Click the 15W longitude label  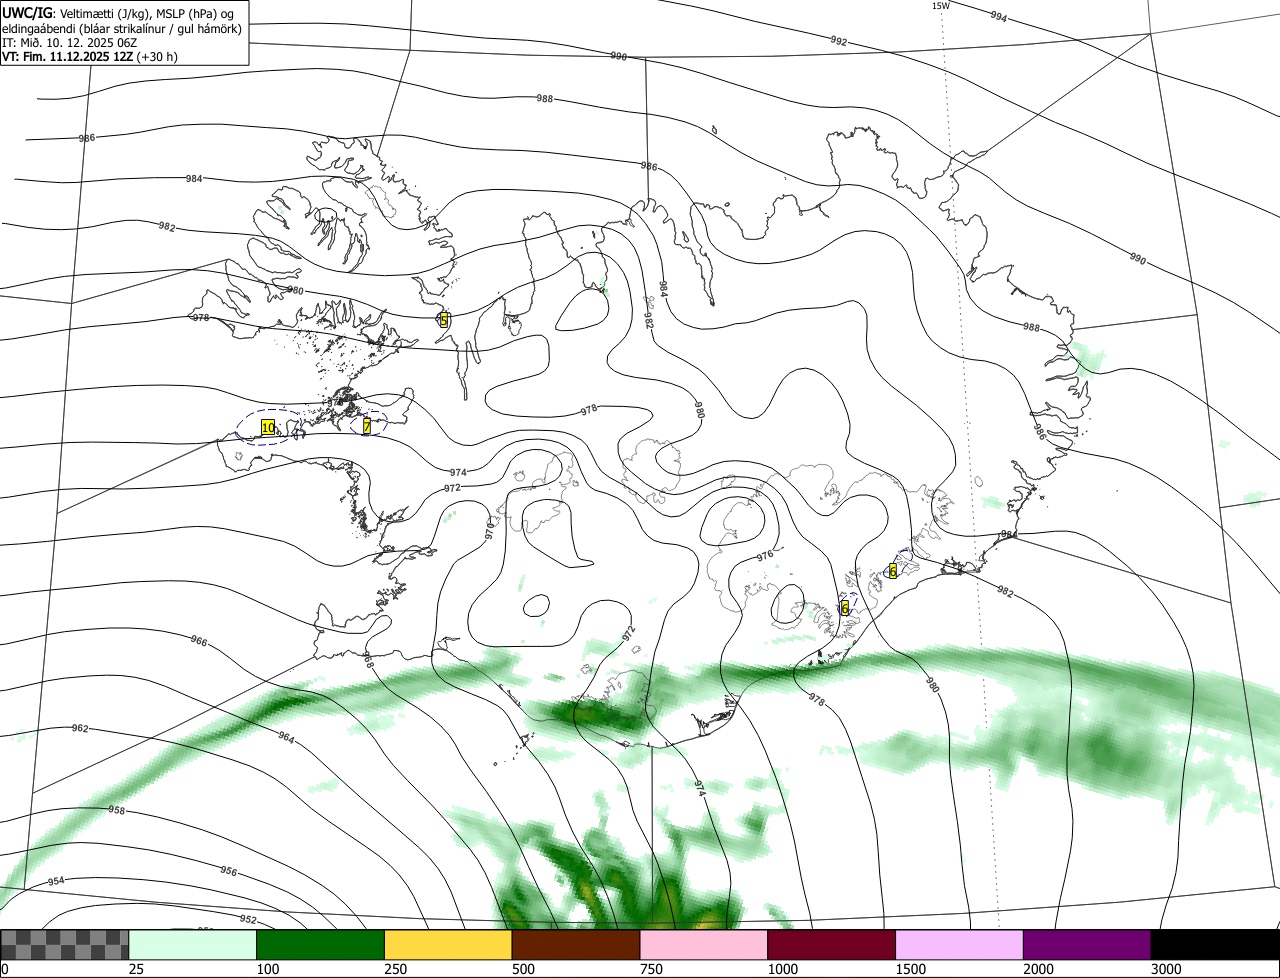(940, 6)
